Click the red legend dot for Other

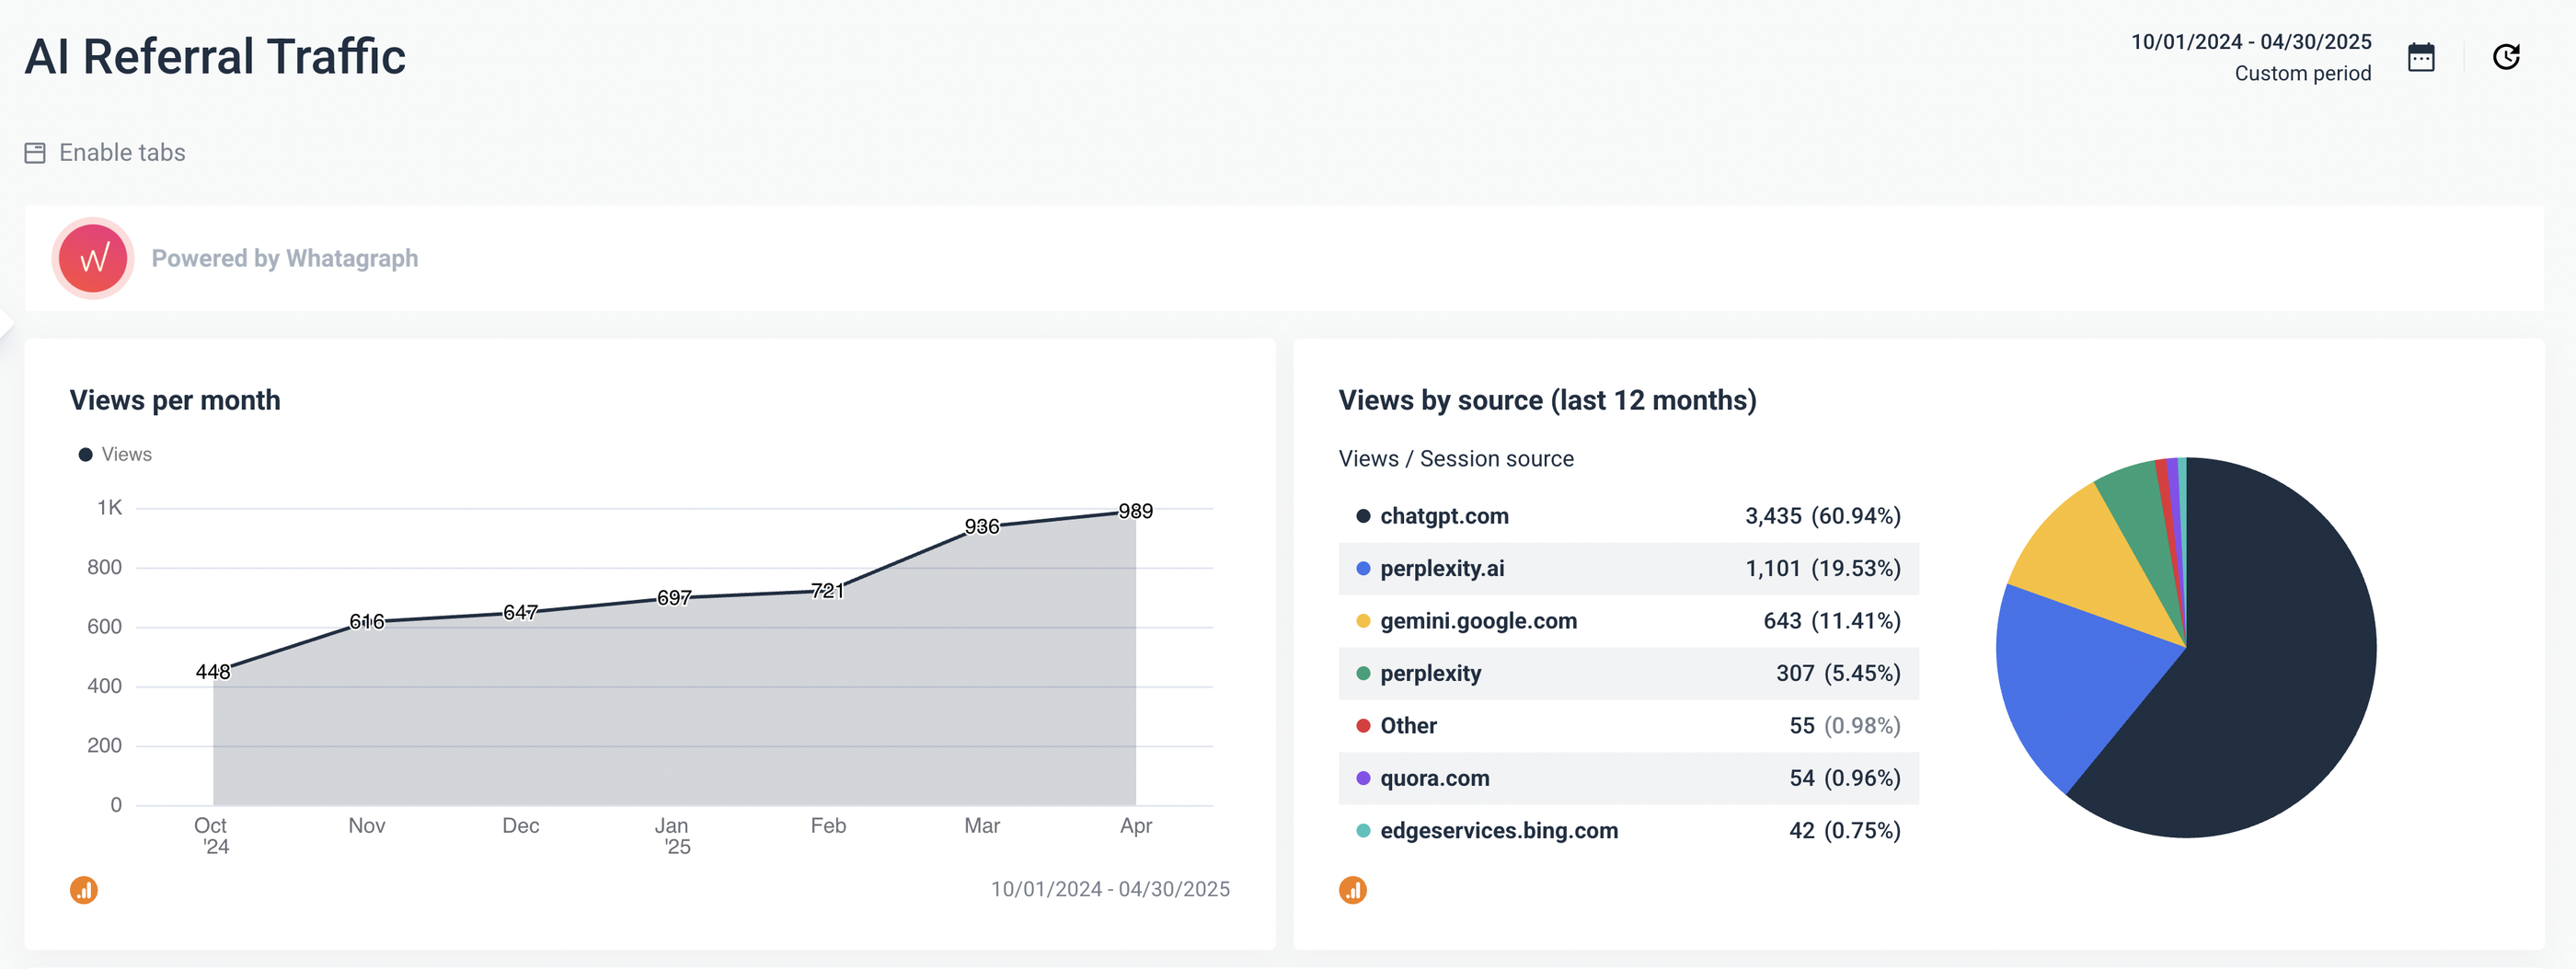point(1363,726)
